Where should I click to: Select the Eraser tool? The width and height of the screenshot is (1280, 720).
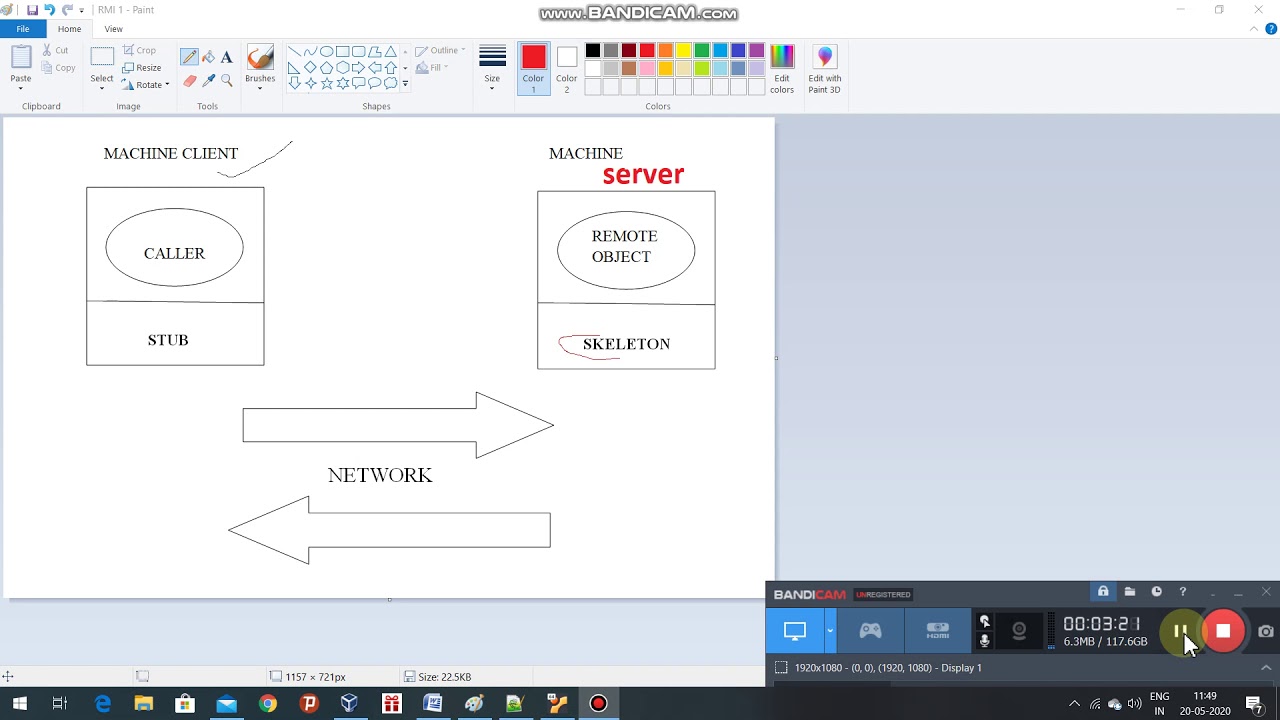coord(189,81)
